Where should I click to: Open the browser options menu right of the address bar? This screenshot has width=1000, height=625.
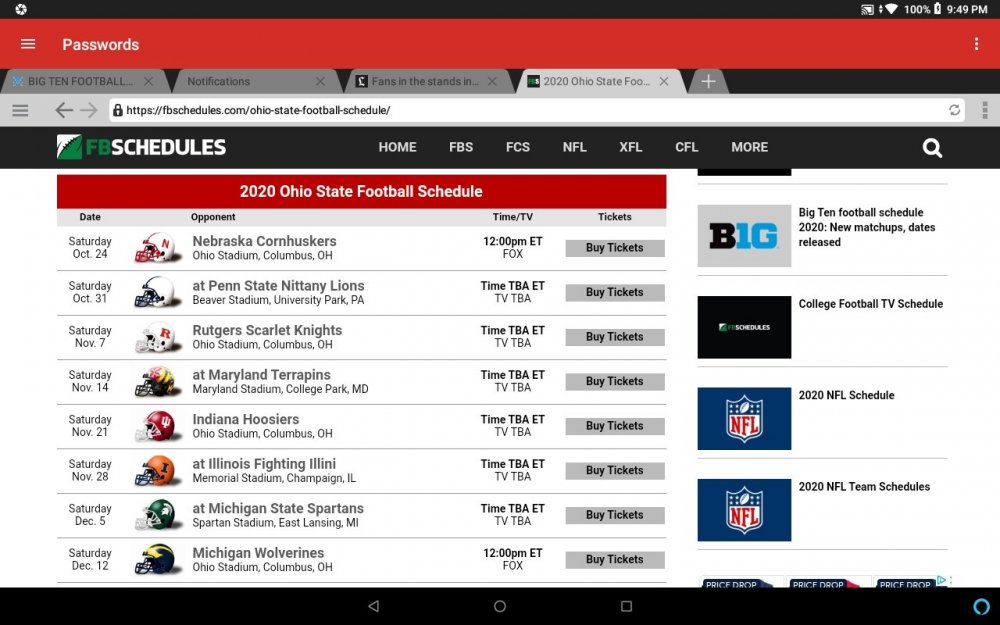click(x=985, y=110)
